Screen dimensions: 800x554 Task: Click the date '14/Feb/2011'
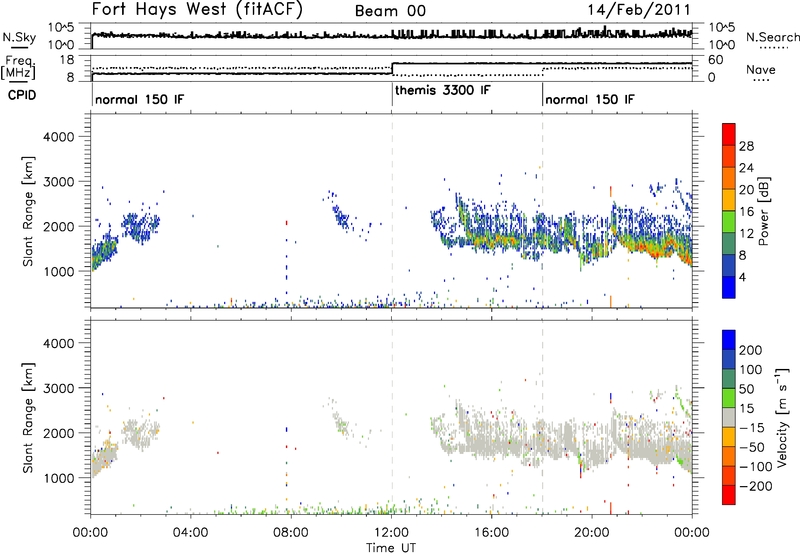[639, 9]
